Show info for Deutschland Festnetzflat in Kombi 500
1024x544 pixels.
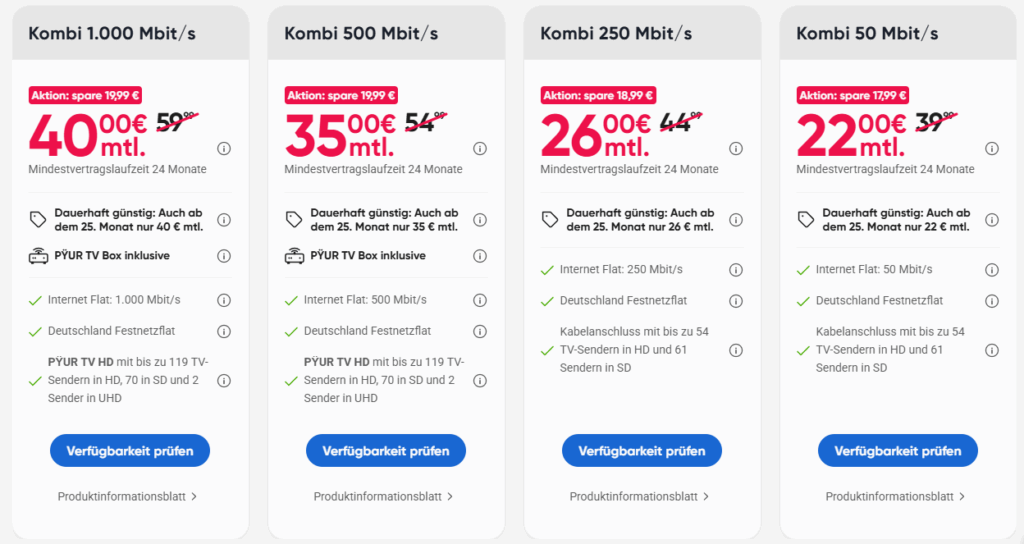pos(480,332)
